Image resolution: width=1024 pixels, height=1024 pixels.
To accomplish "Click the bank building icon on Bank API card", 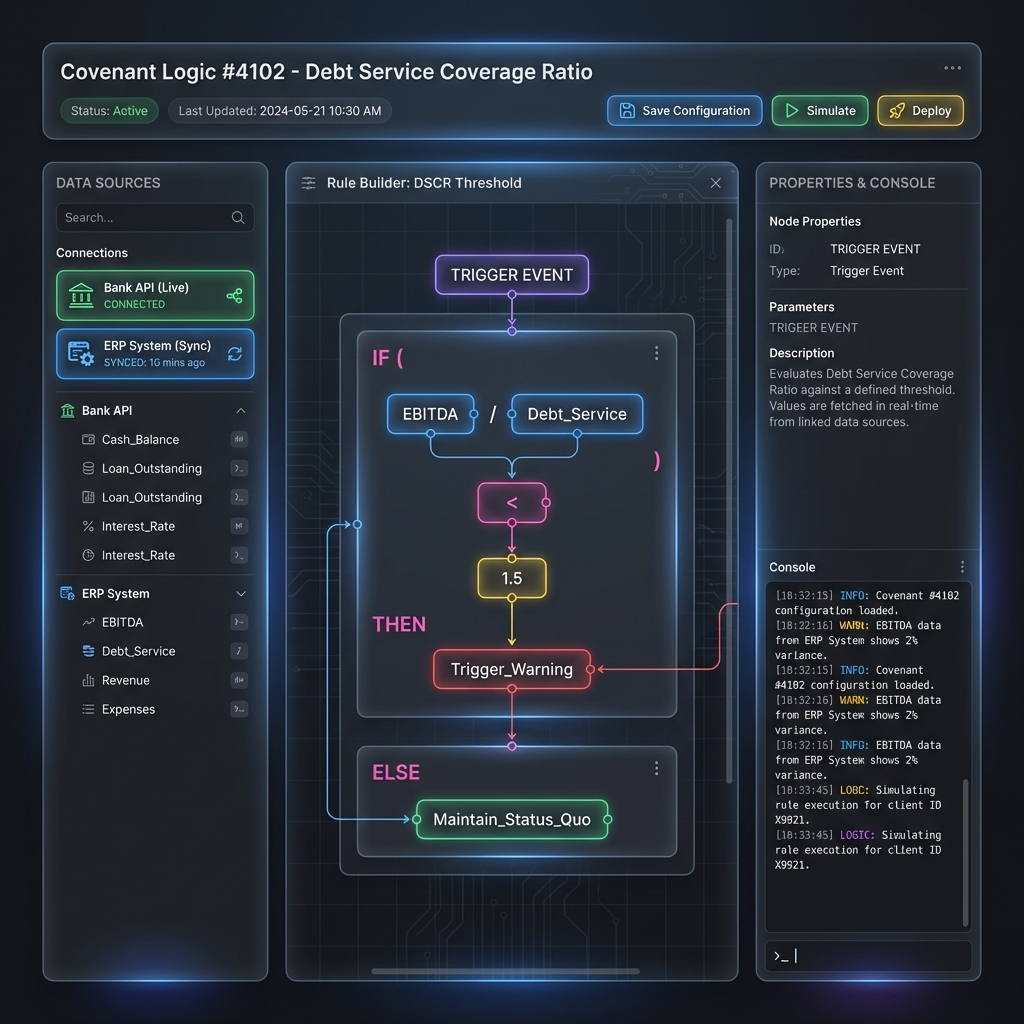I will (81, 295).
